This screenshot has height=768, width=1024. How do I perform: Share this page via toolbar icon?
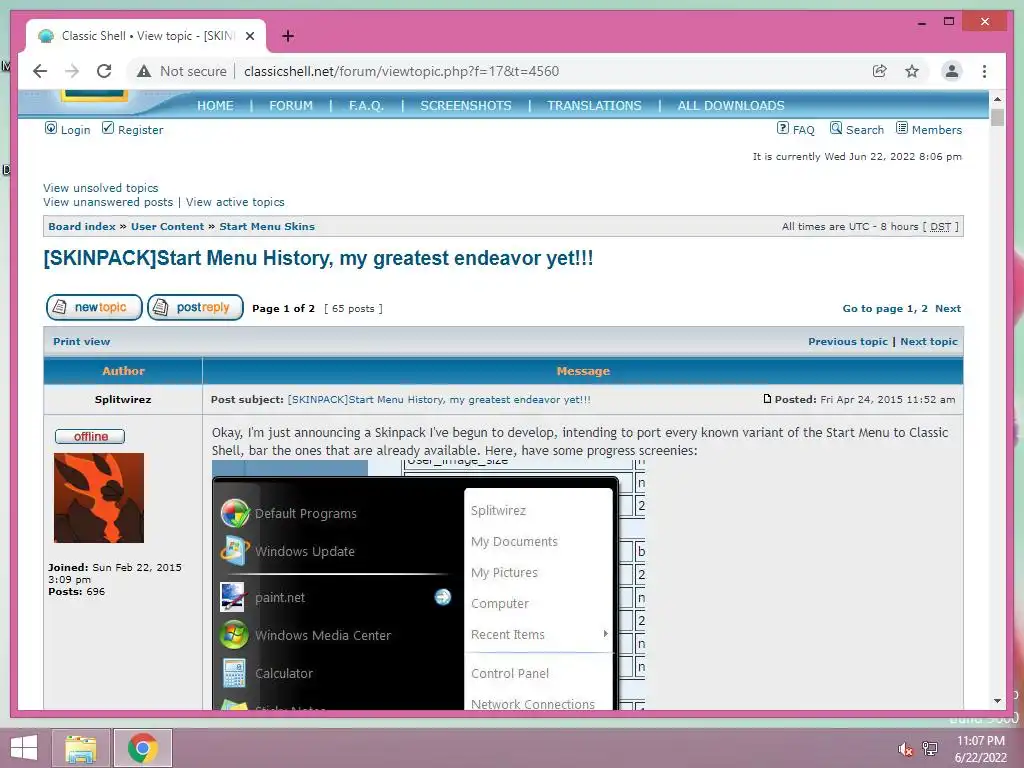(x=880, y=71)
